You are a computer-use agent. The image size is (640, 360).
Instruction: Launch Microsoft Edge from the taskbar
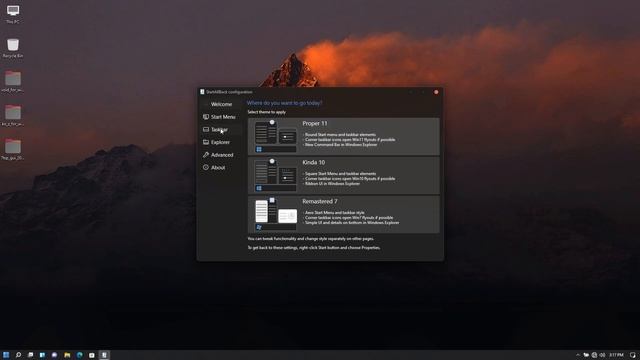coord(80,355)
